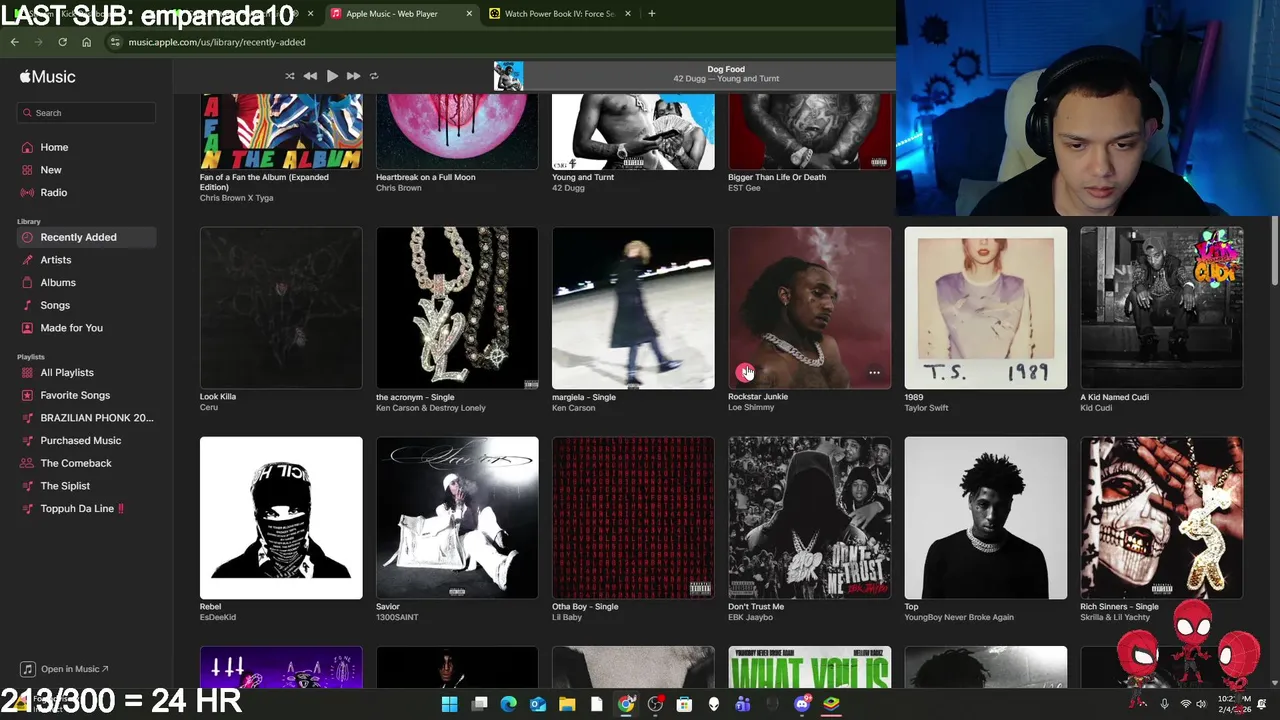This screenshot has height=720, width=1280.
Task: Open A Kid Named Cudi cover
Action: point(1162,308)
